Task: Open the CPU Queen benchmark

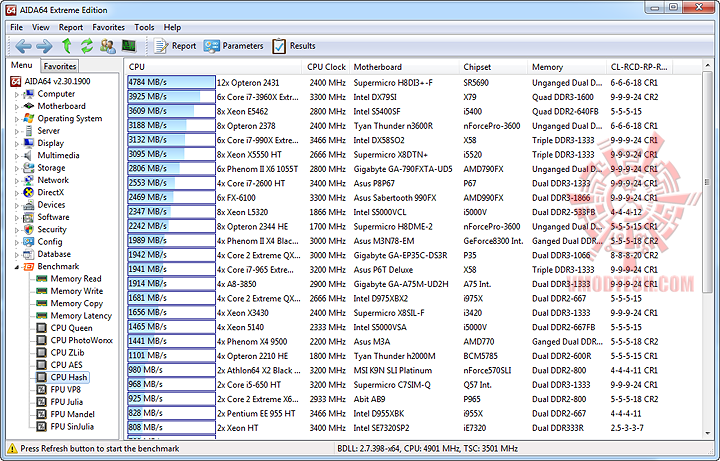Action: pyautogui.click(x=71, y=328)
